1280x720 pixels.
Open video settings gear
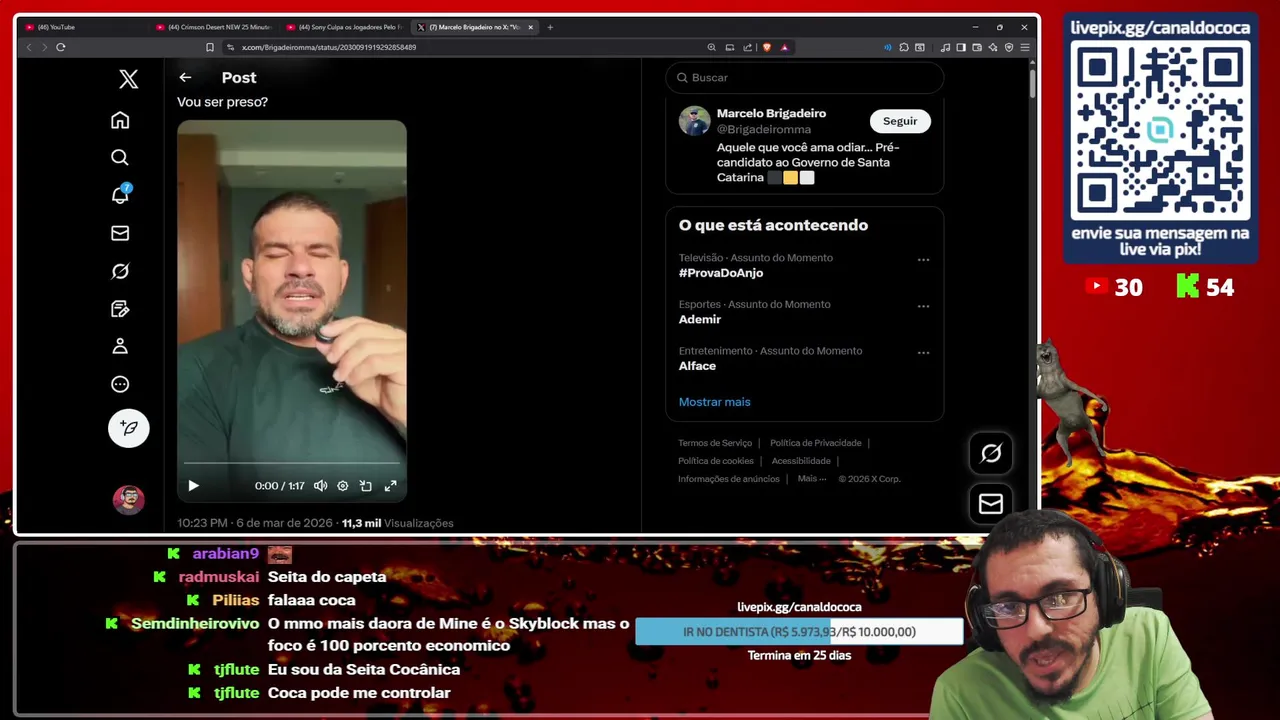coord(343,486)
